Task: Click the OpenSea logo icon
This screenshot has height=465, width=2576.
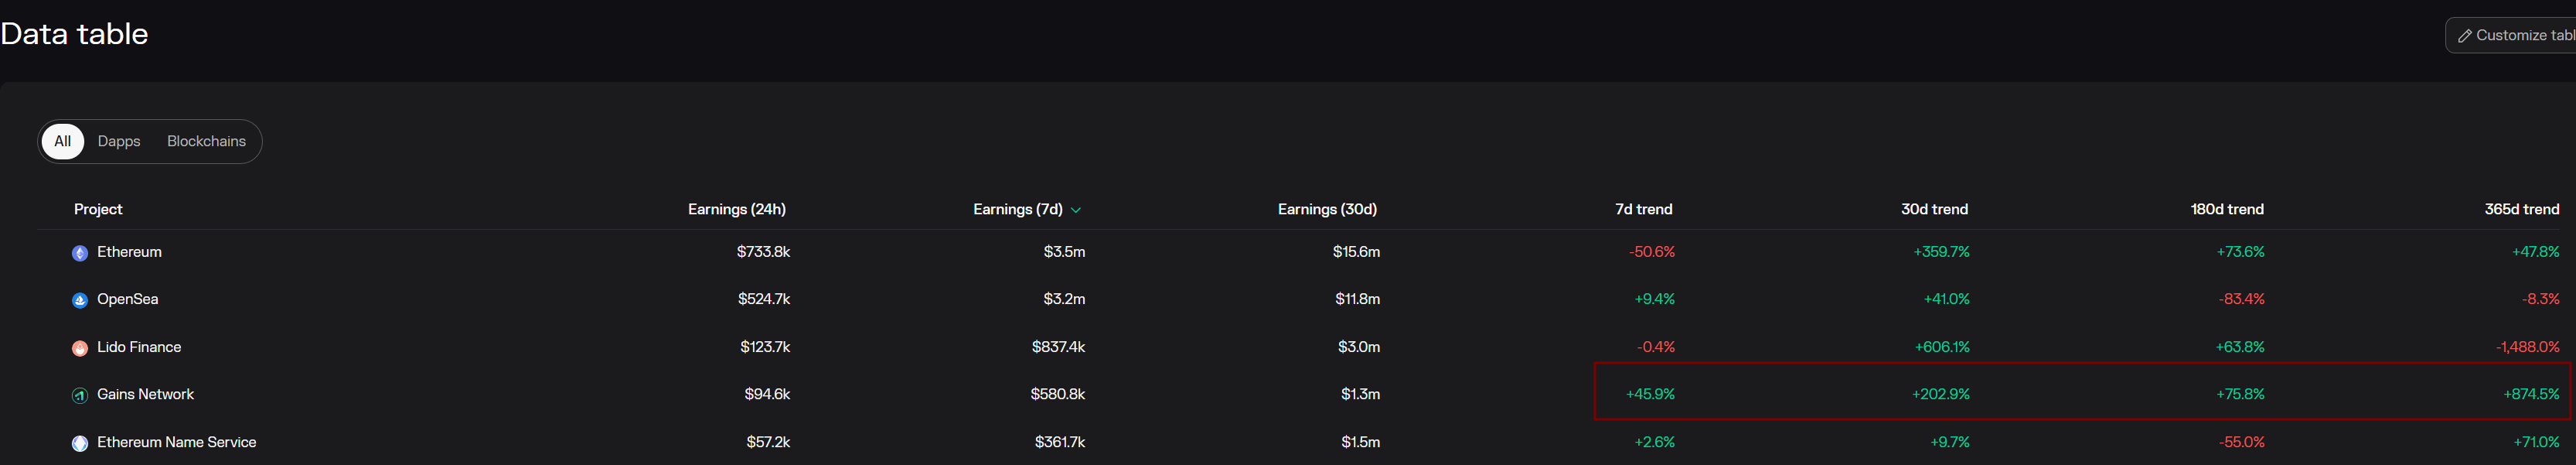Action: [x=80, y=300]
